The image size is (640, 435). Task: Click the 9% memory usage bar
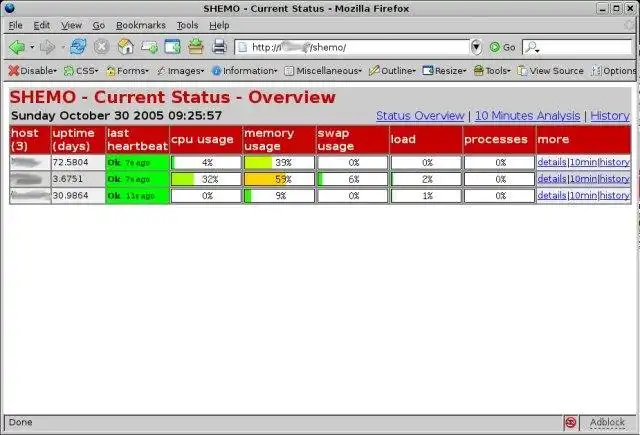280,196
